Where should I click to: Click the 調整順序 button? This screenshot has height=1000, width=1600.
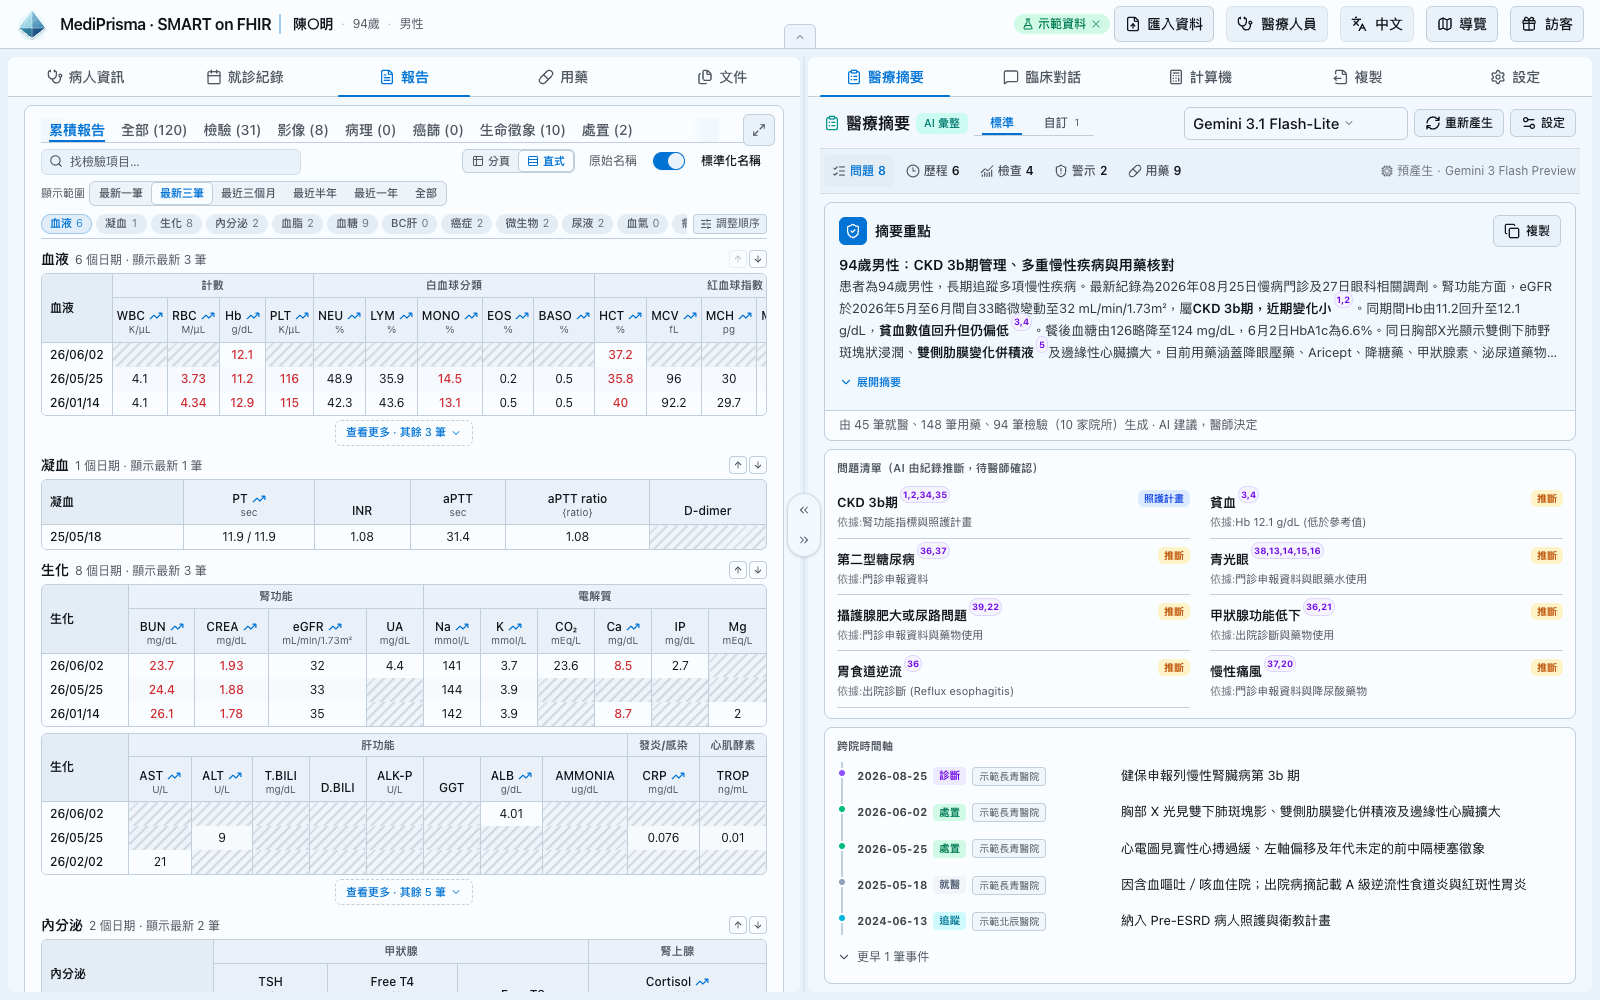click(730, 223)
